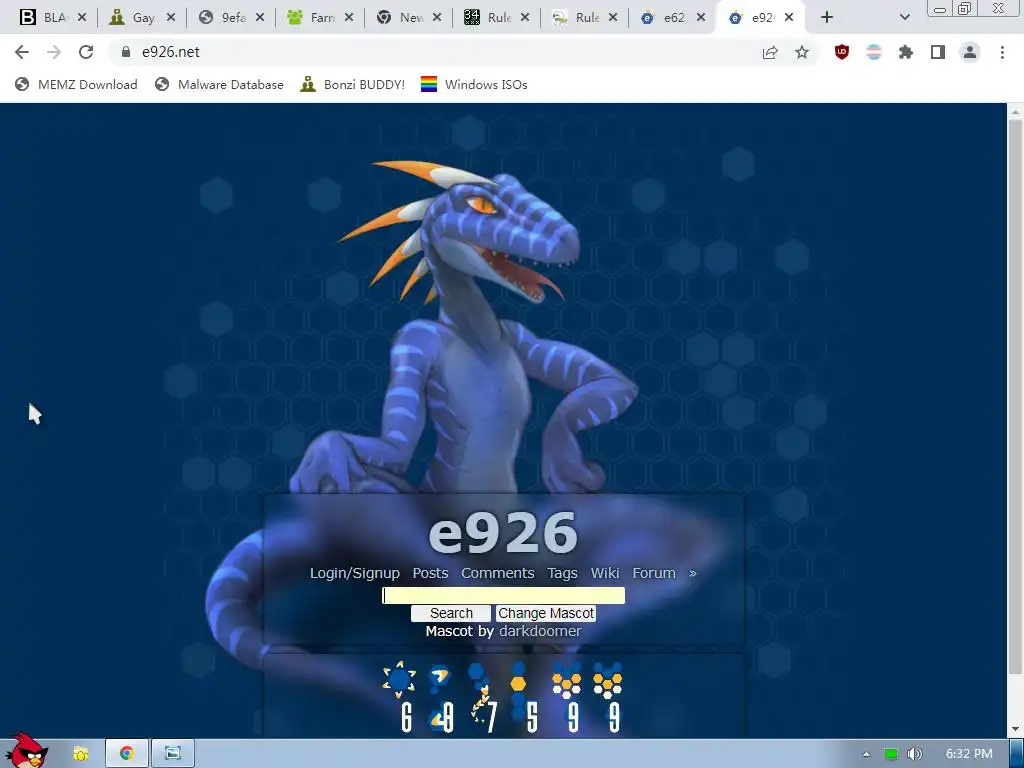
Task: Click the lock icon in address bar
Action: coord(126,52)
